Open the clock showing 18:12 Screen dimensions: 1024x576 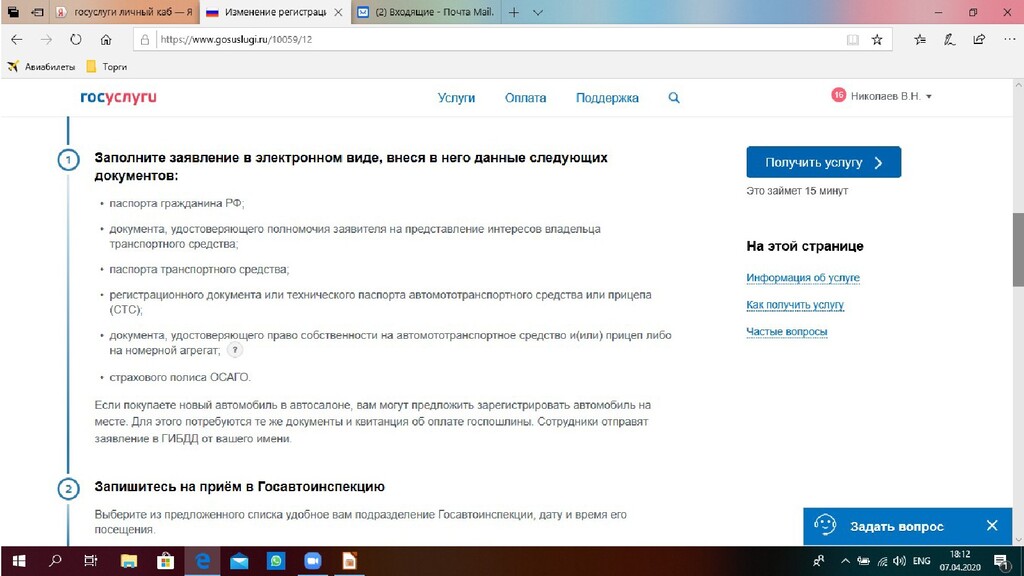(x=960, y=561)
